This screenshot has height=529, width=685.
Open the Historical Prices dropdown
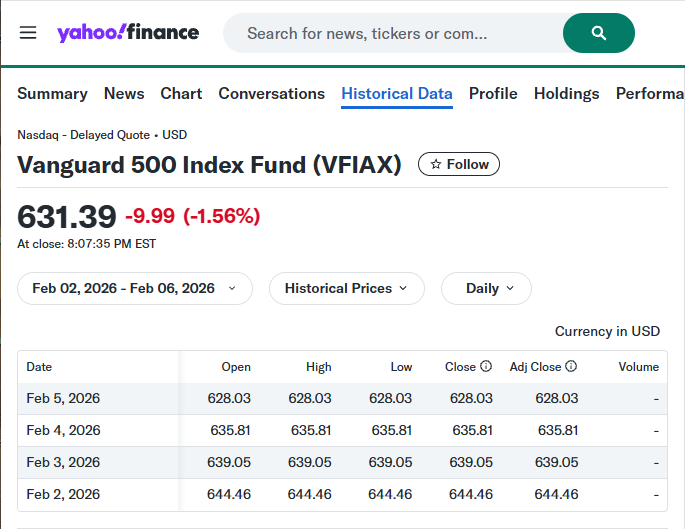click(x=347, y=288)
